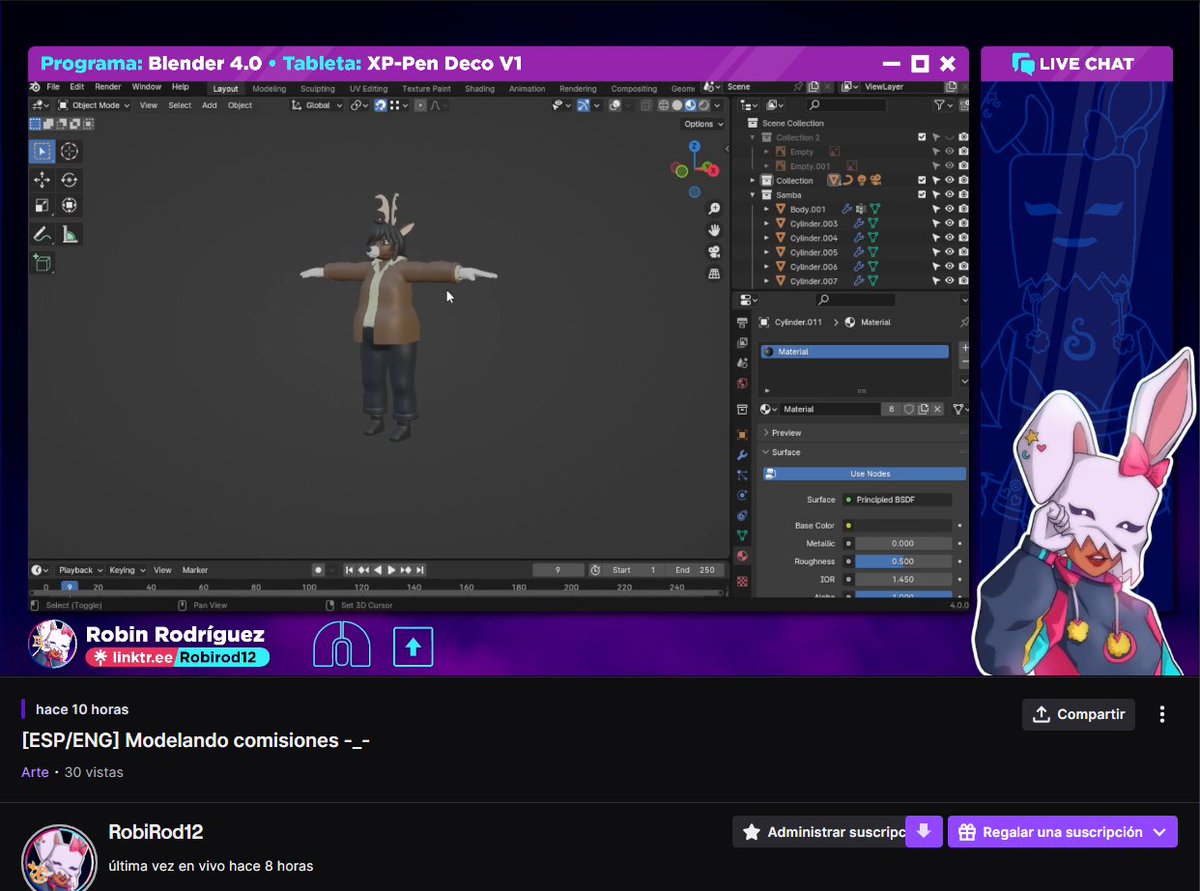
Task: Click the Use Nodes button
Action: [x=866, y=474]
